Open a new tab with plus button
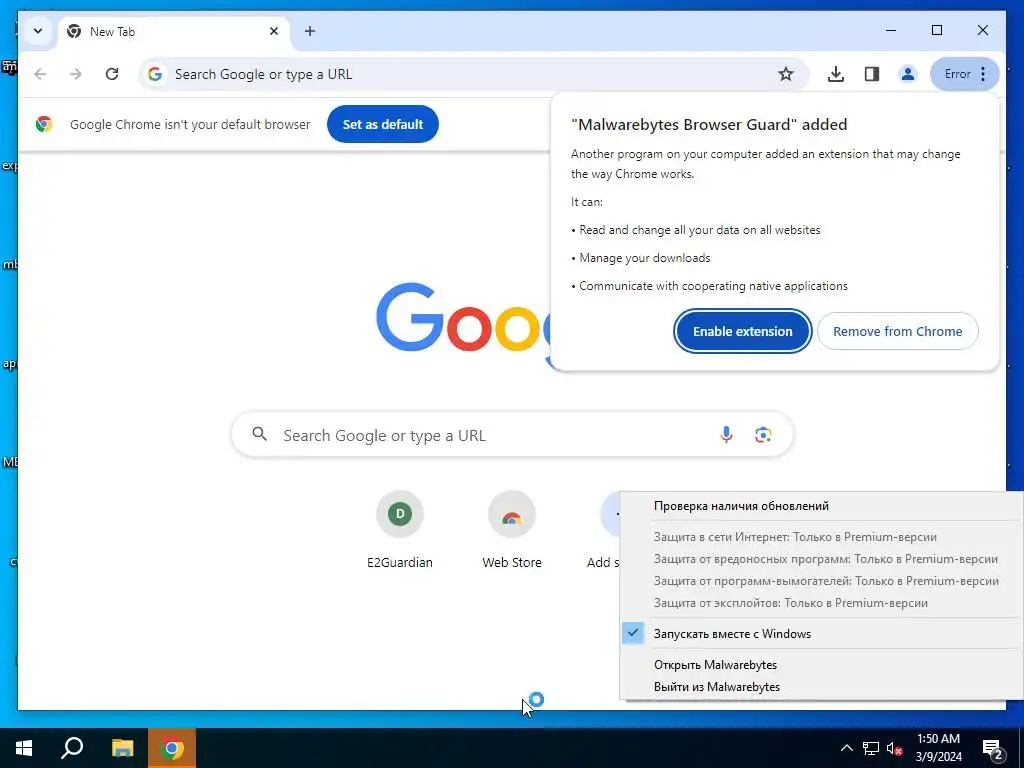 point(310,31)
